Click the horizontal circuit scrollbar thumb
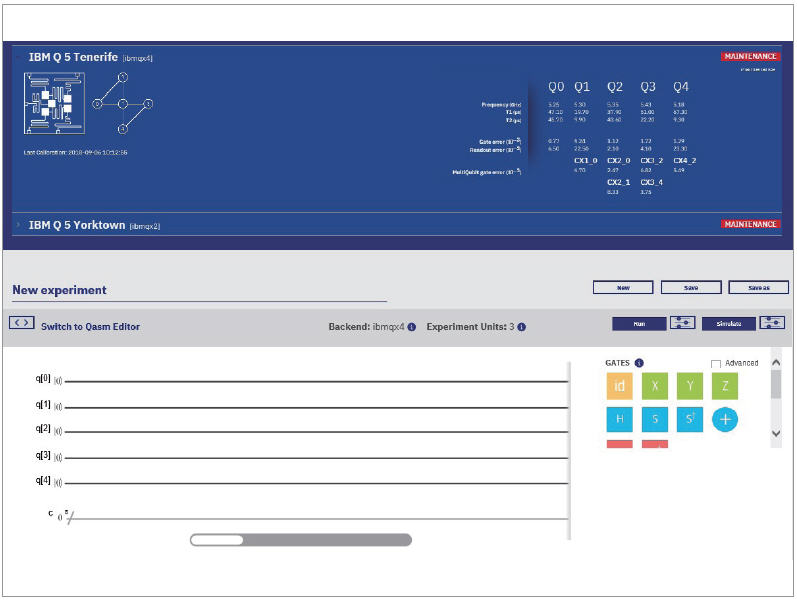Screen dimensions: 797x602 point(218,540)
